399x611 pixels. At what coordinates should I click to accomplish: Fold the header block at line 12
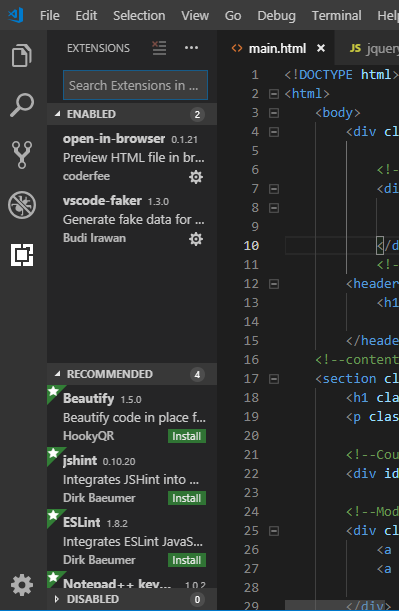(x=274, y=284)
